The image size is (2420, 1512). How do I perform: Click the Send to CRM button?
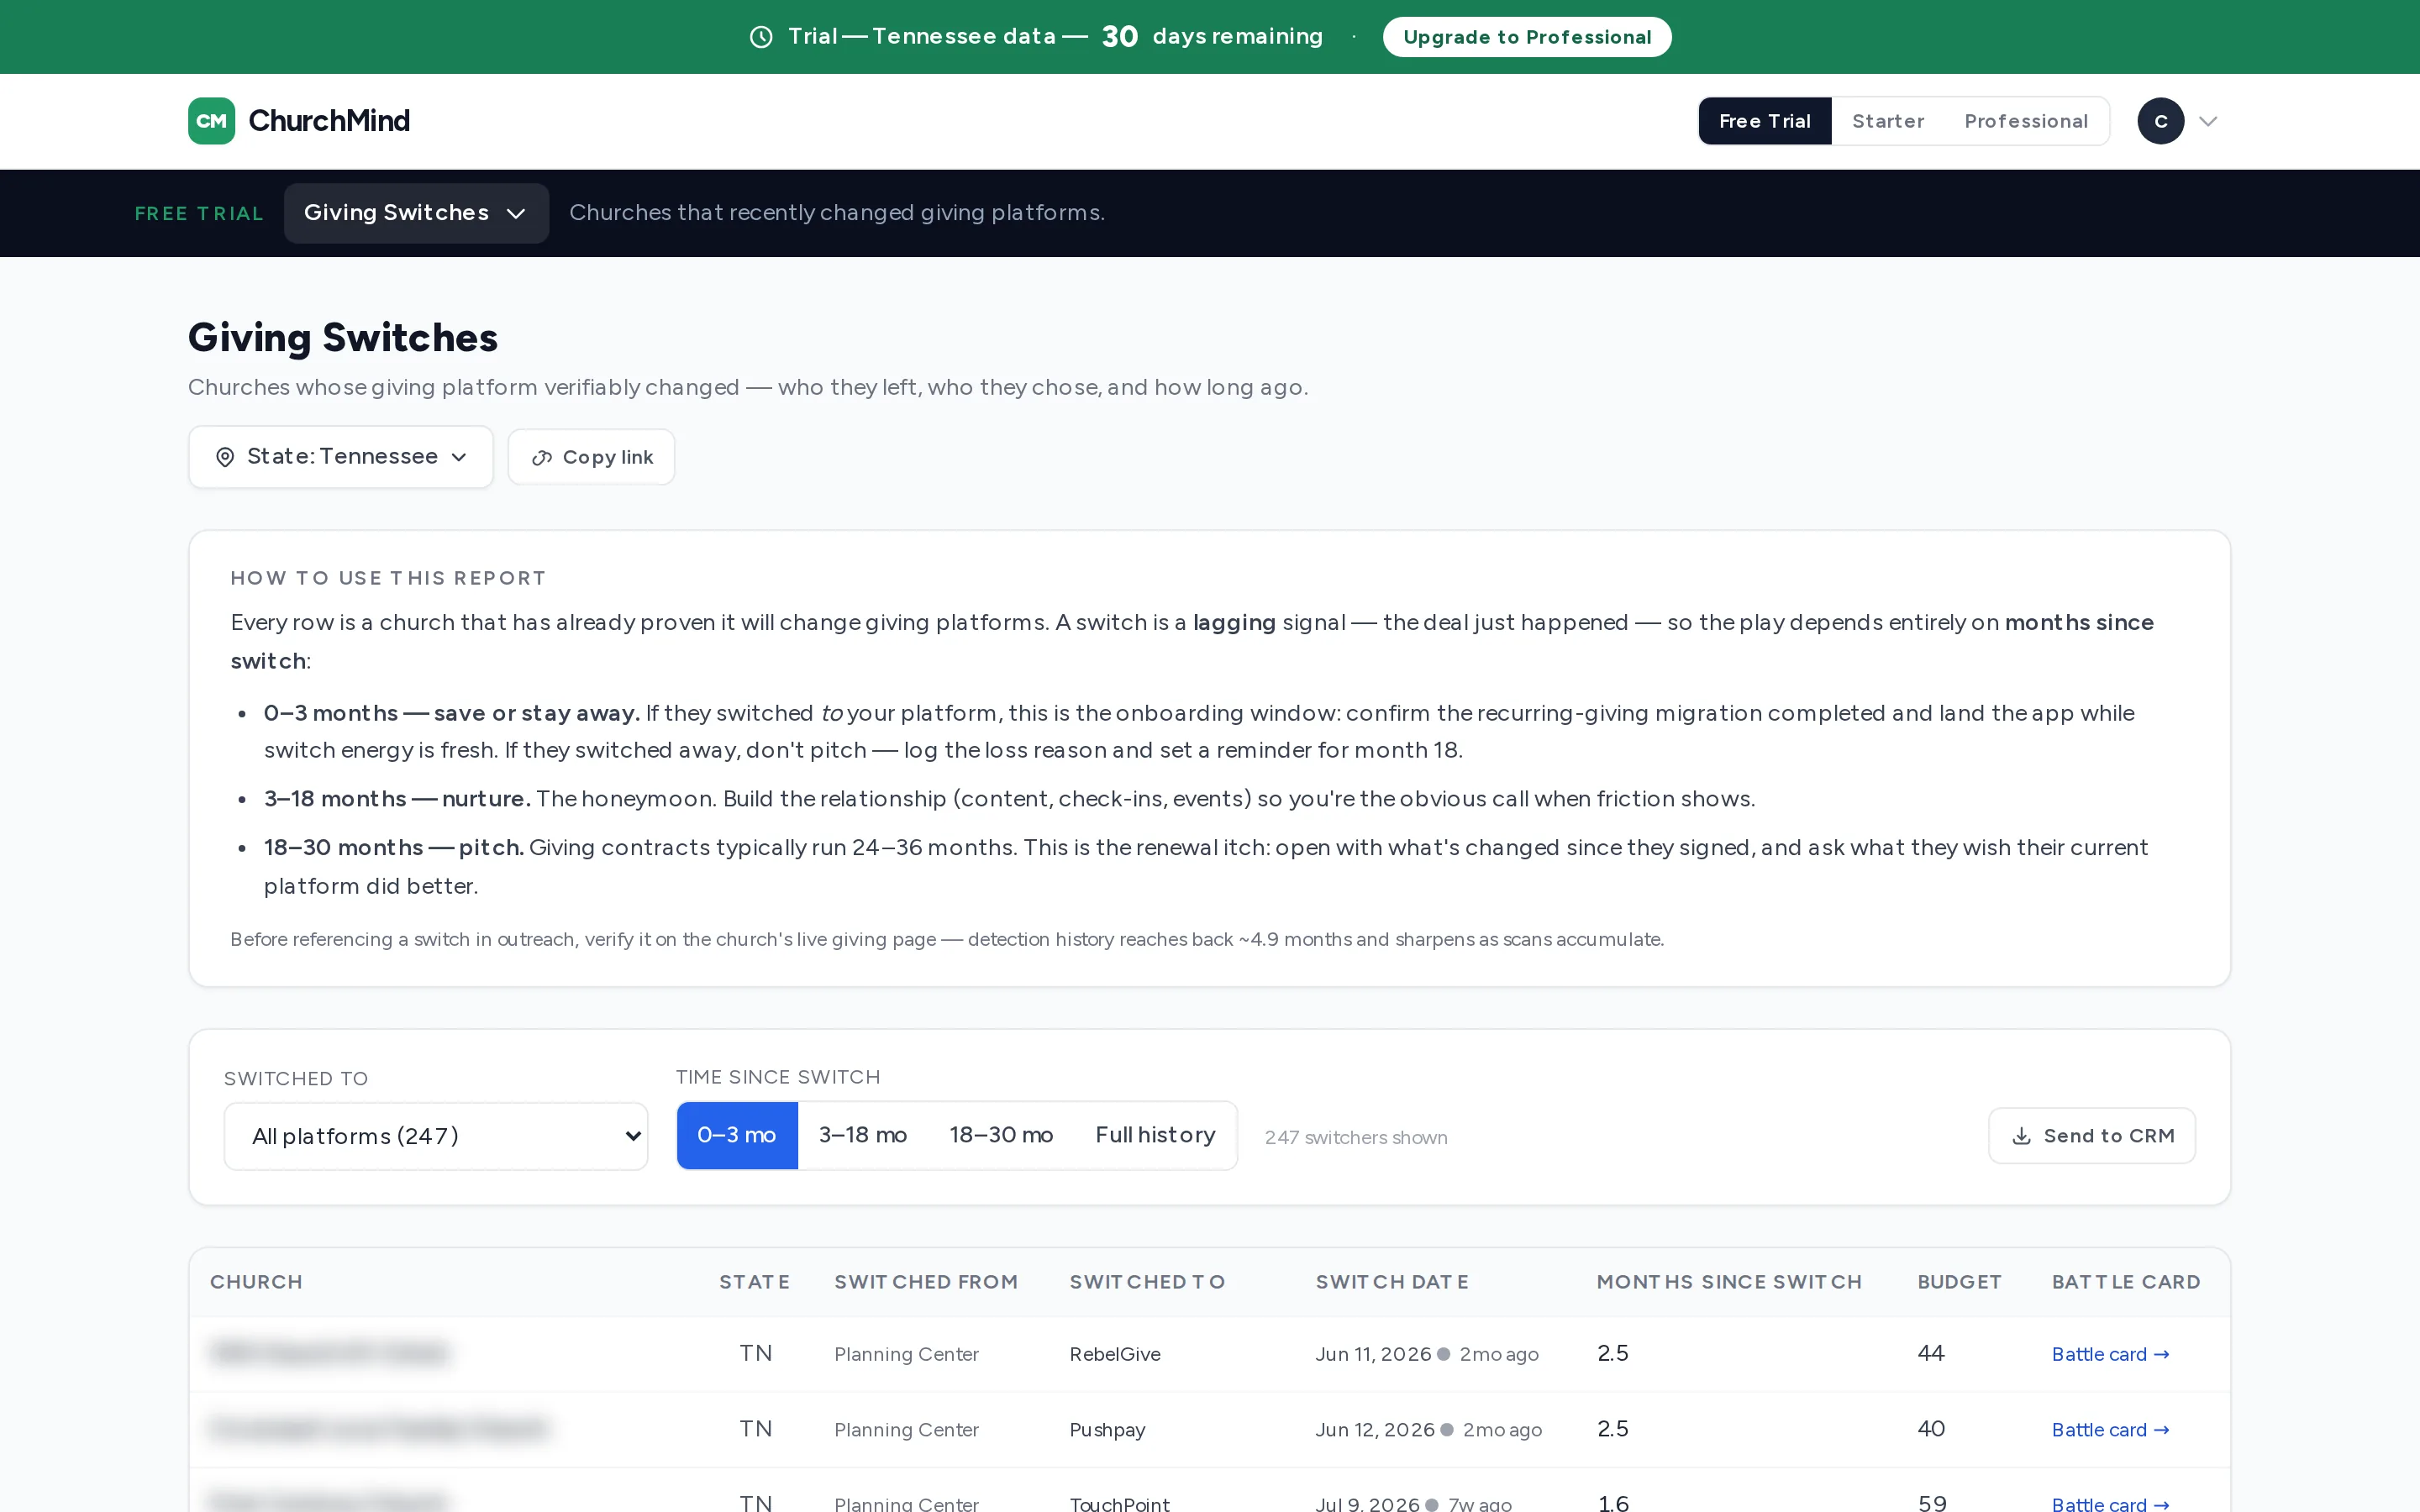(x=2092, y=1136)
